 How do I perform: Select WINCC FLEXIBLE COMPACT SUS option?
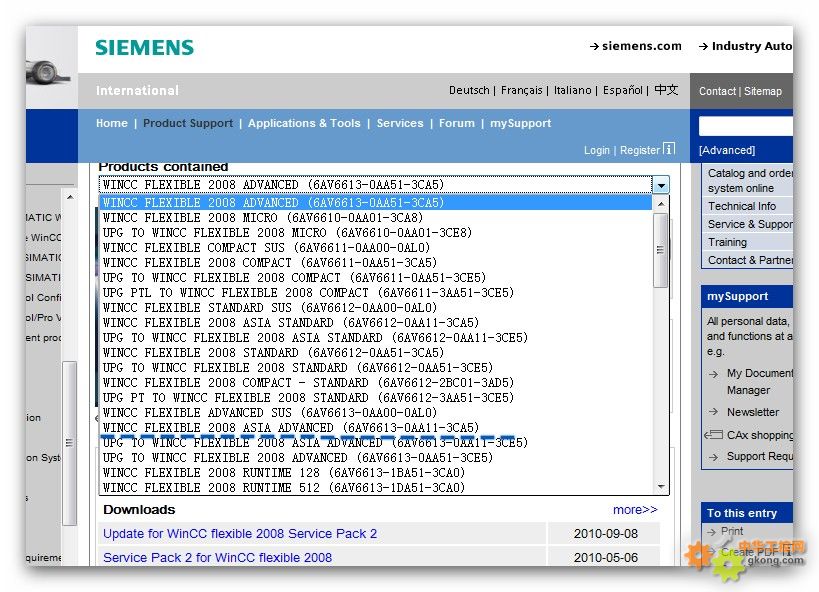(x=376, y=248)
